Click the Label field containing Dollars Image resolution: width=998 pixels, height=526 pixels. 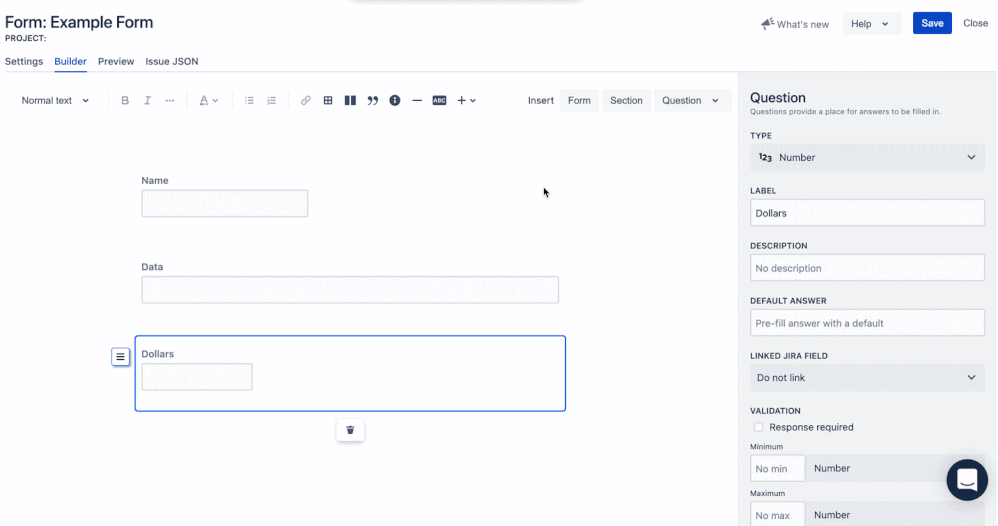pyautogui.click(x=867, y=213)
